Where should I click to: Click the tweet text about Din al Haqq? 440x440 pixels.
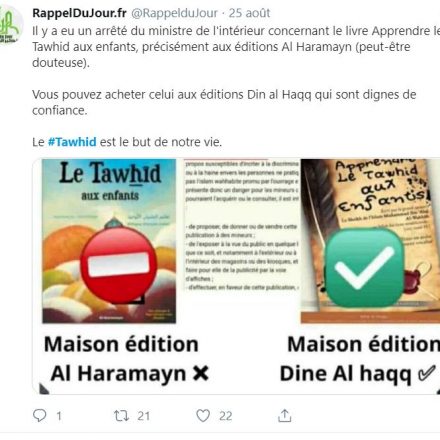[224, 102]
